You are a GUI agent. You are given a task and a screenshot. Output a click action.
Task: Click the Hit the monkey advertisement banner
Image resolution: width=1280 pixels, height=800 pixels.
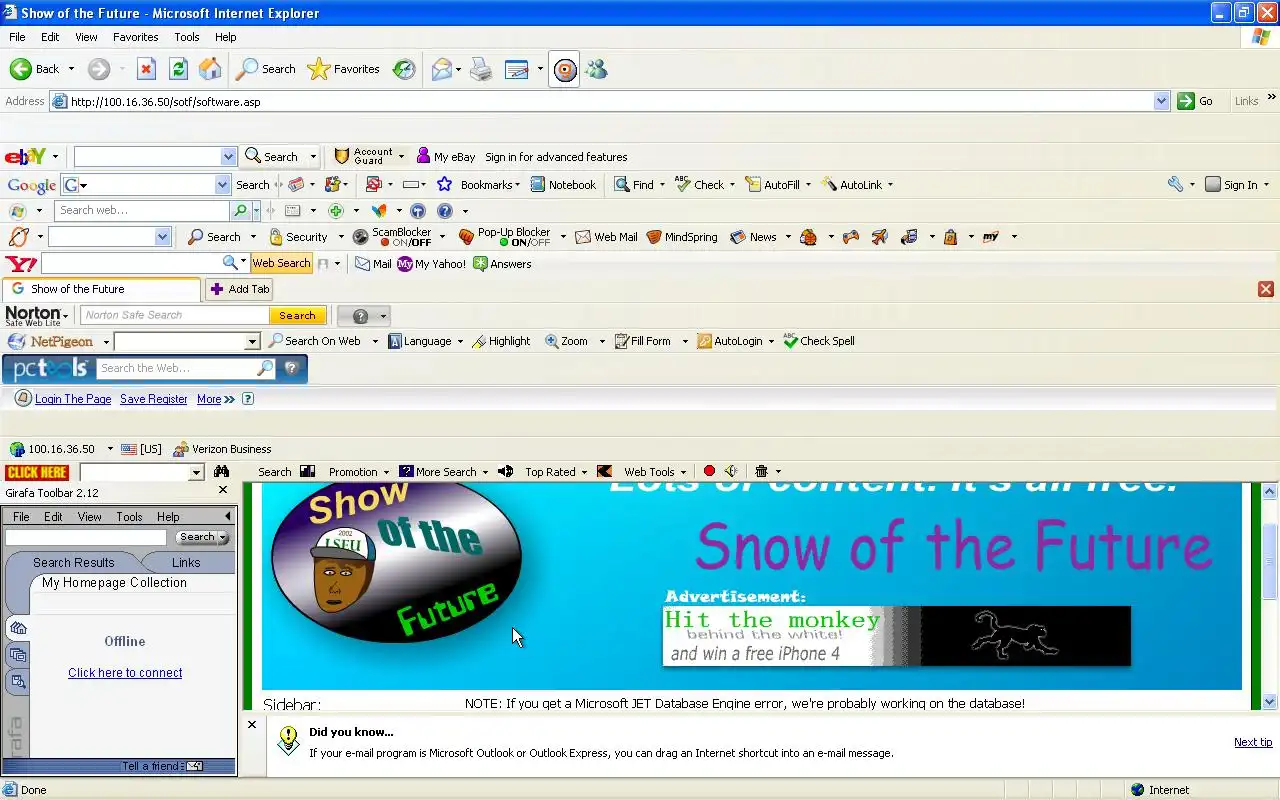897,636
